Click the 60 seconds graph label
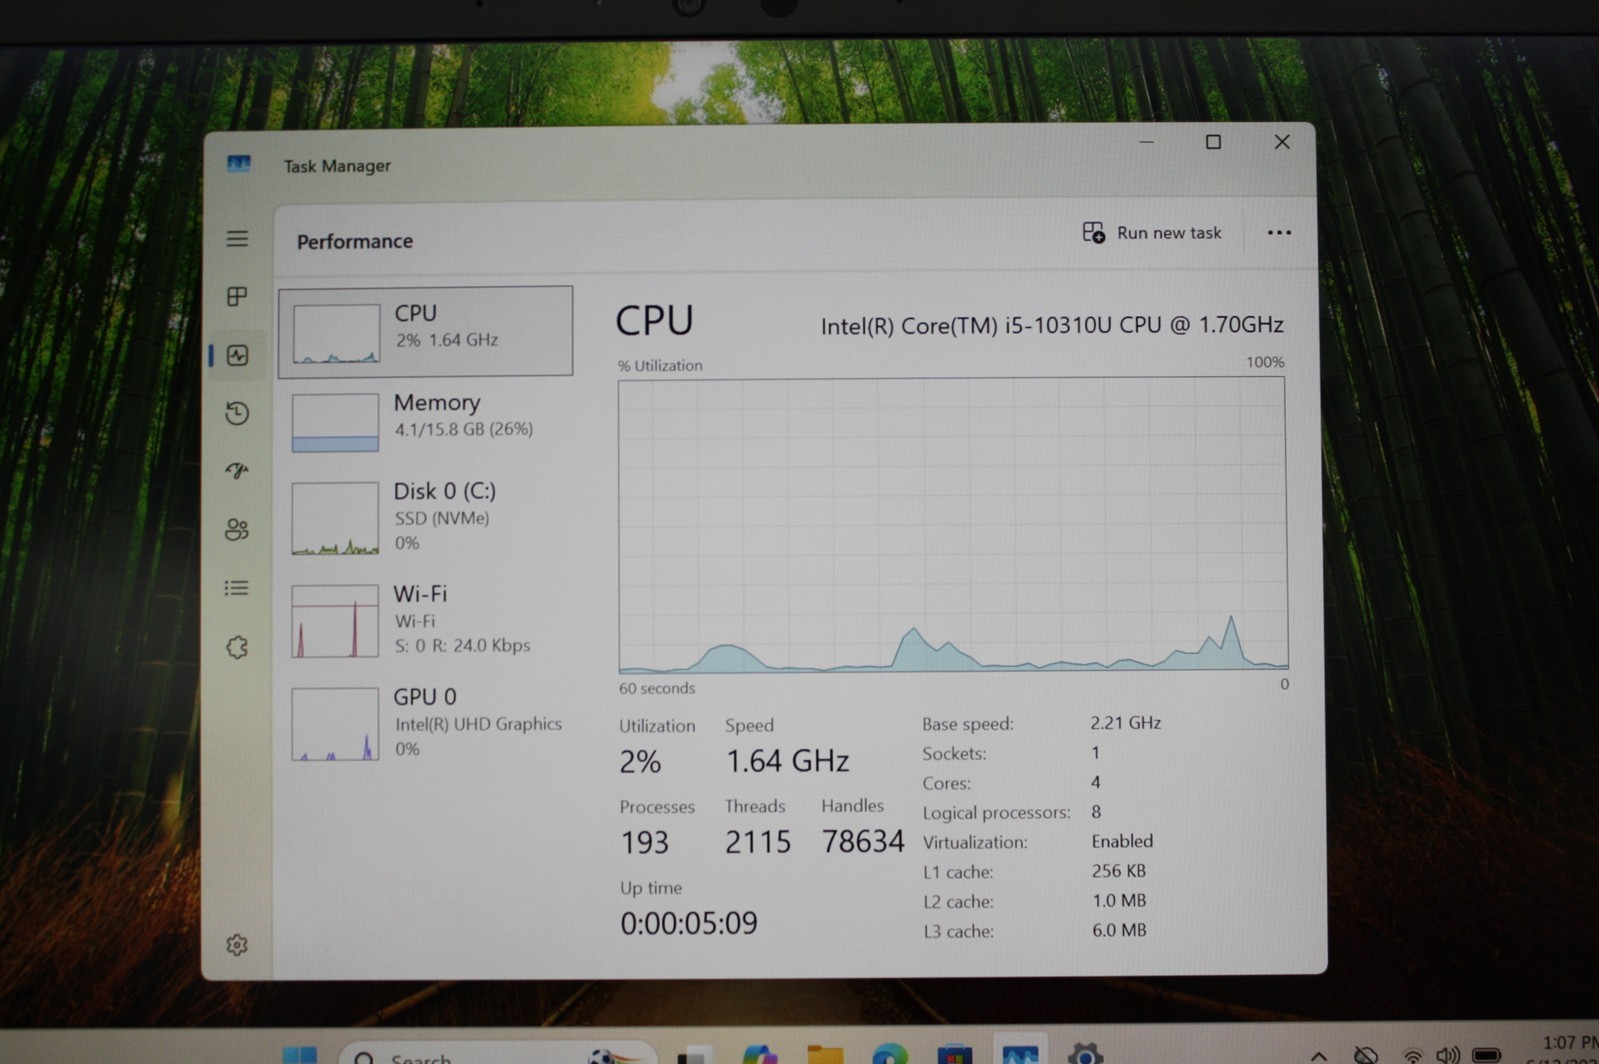The width and height of the screenshot is (1599, 1064). pos(657,688)
